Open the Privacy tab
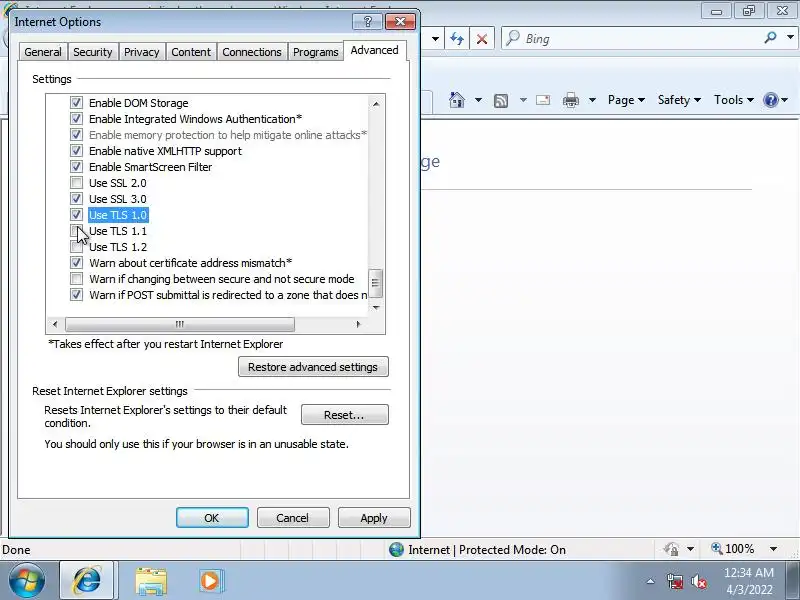Viewport: 800px width, 600px height. [141, 52]
